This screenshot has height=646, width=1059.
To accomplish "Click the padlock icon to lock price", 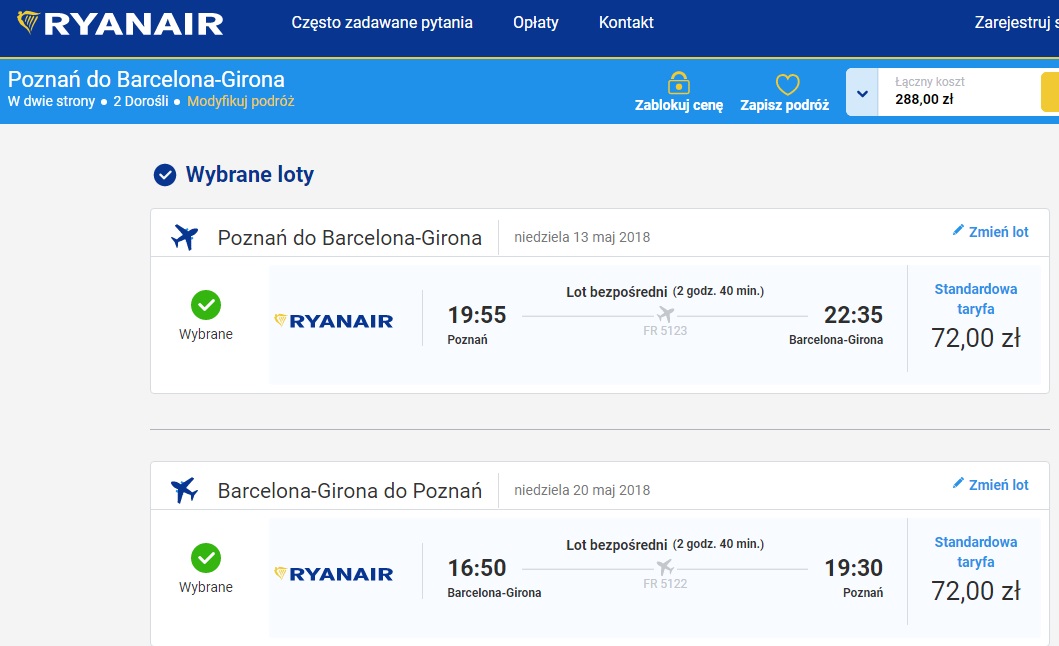I will point(679,83).
